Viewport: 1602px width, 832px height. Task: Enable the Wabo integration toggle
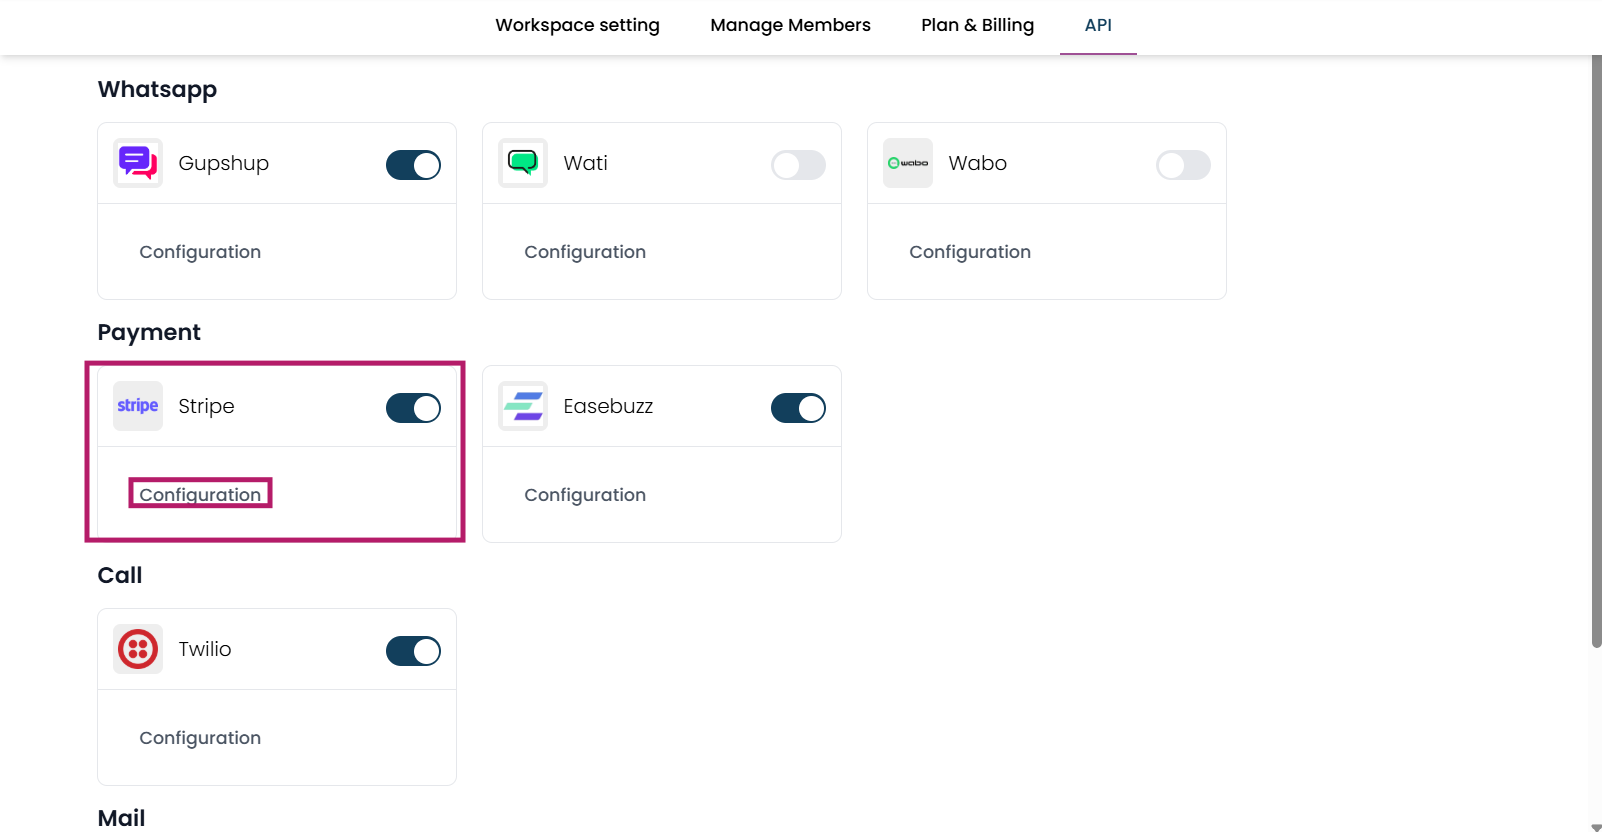click(x=1183, y=165)
